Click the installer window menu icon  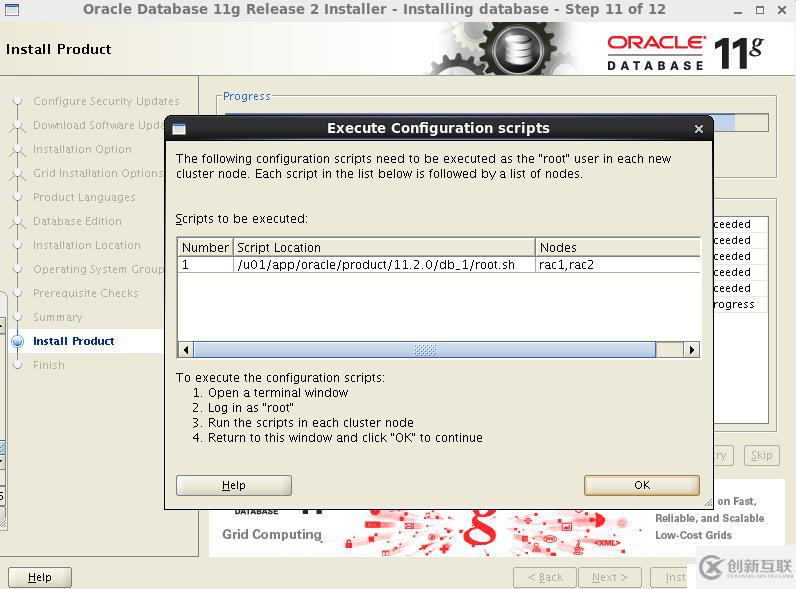[11, 9]
